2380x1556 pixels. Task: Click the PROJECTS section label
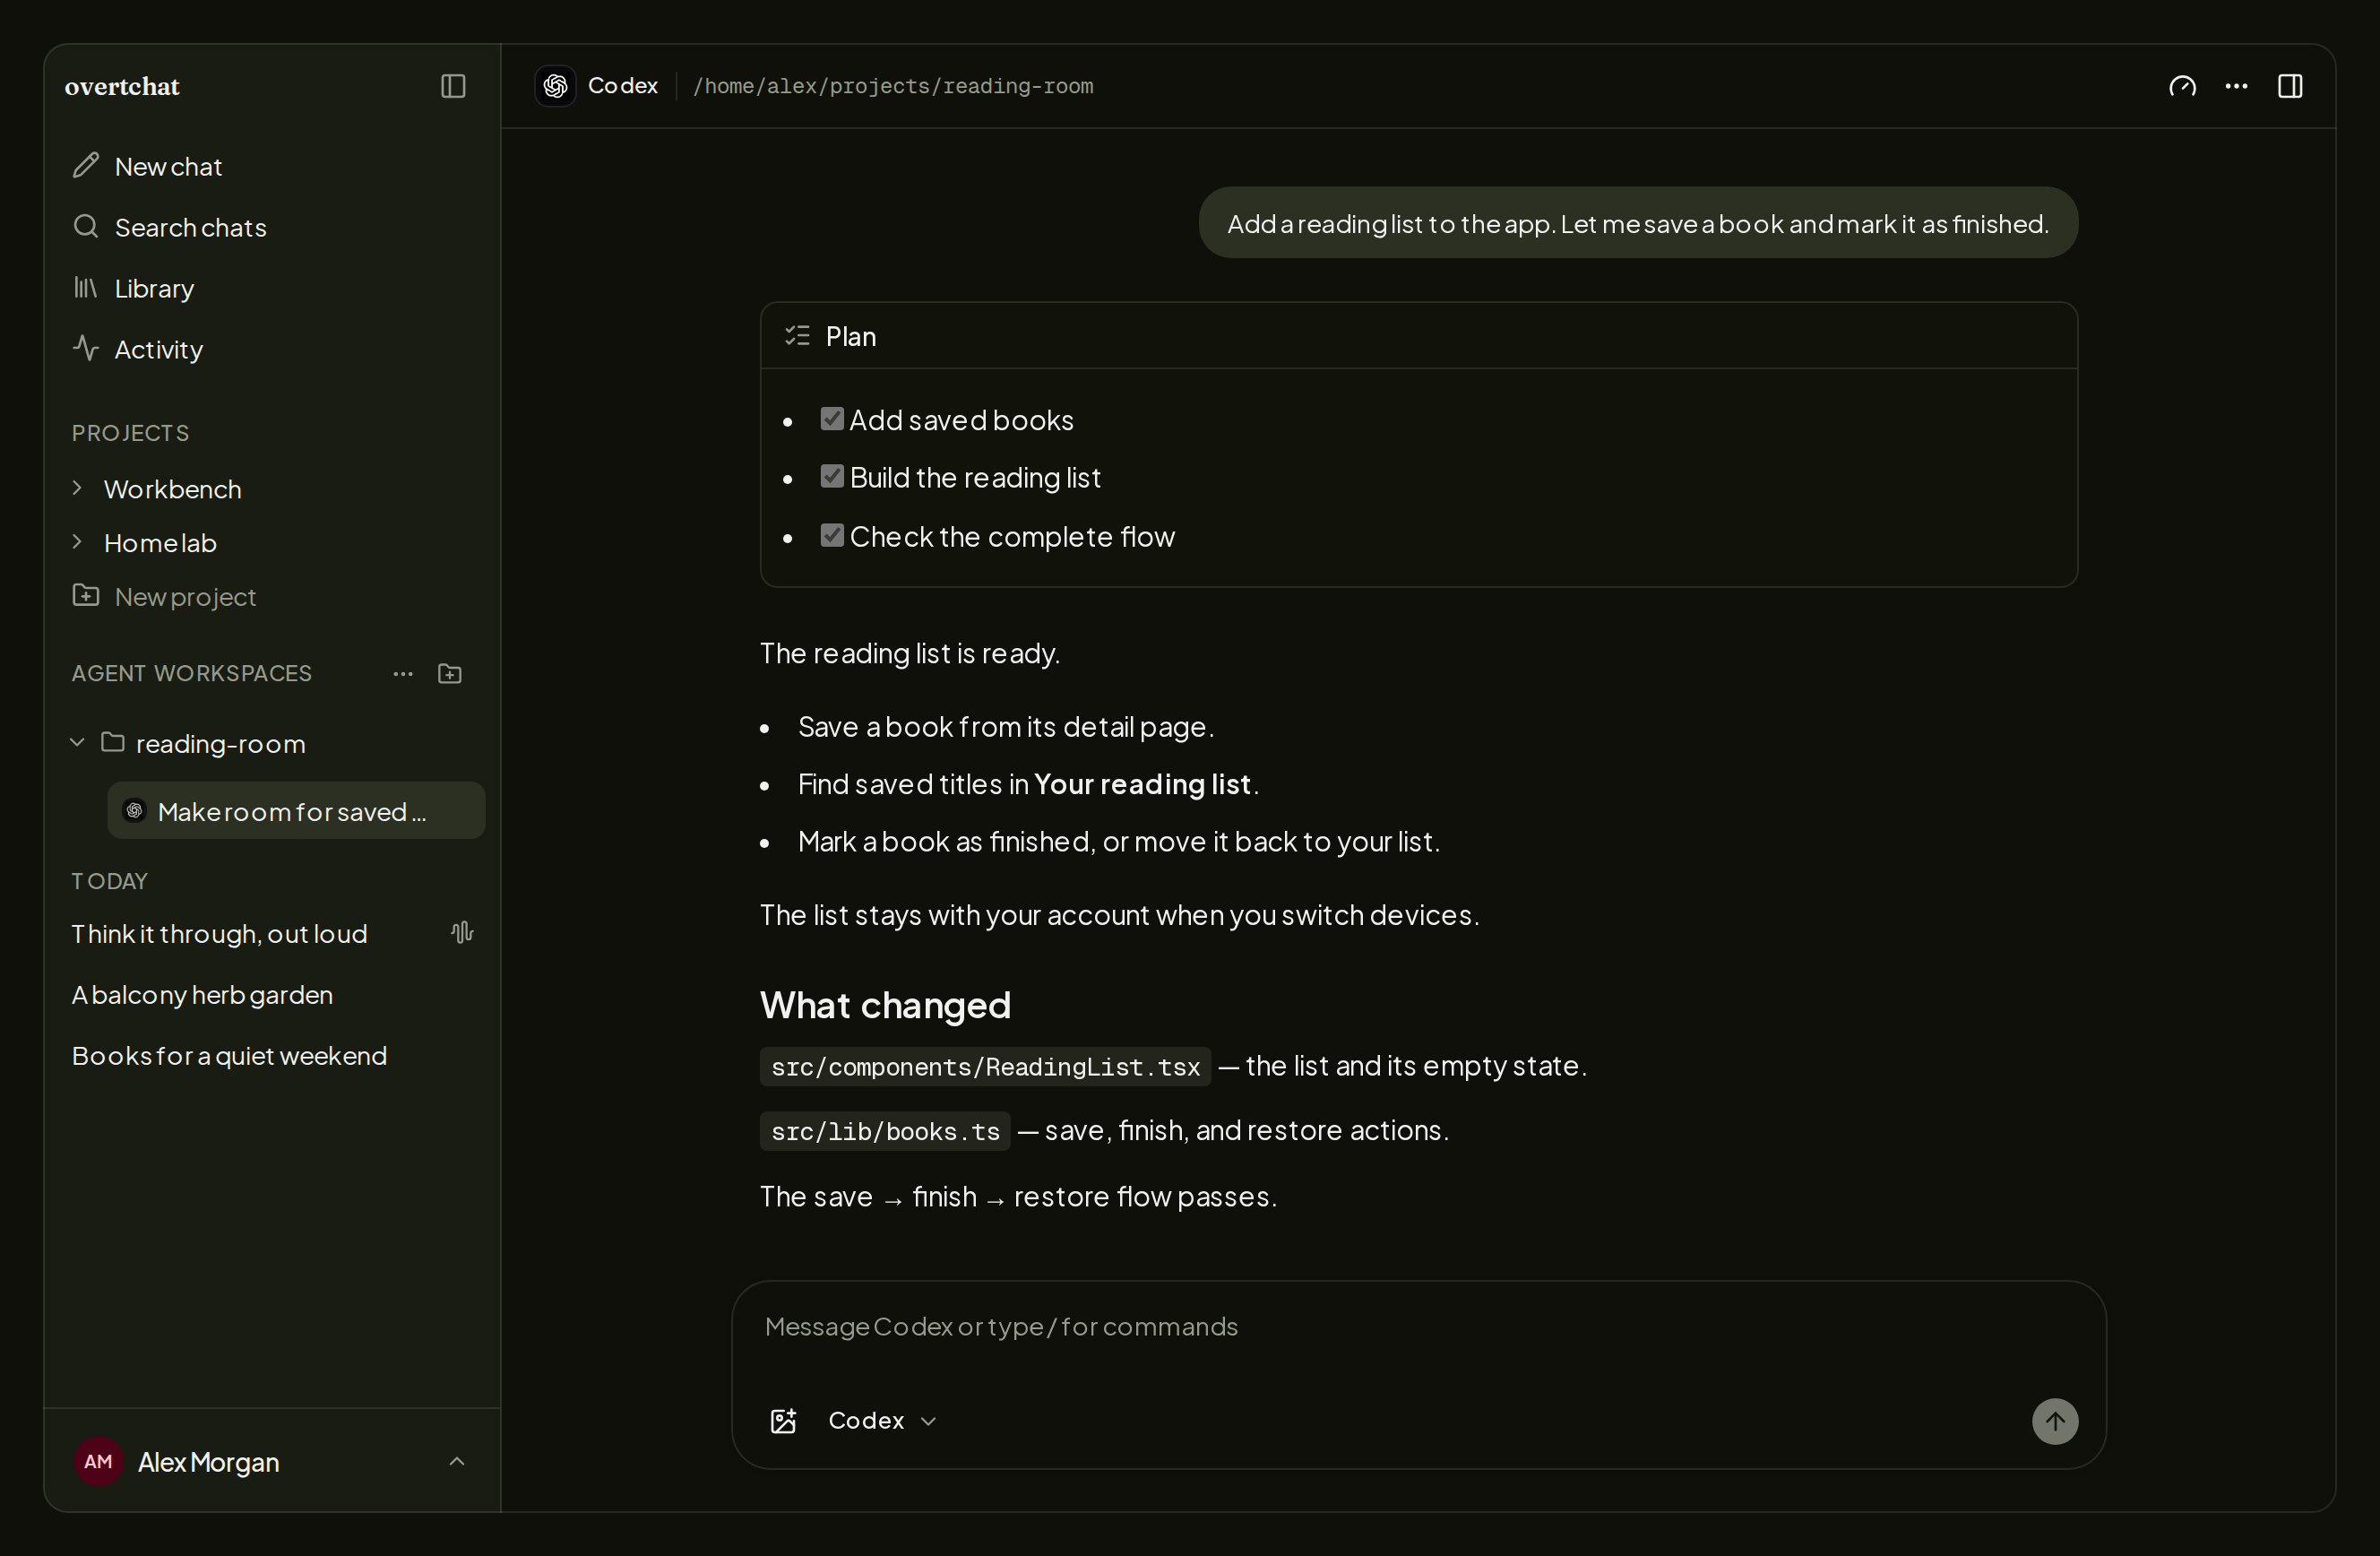coord(130,433)
